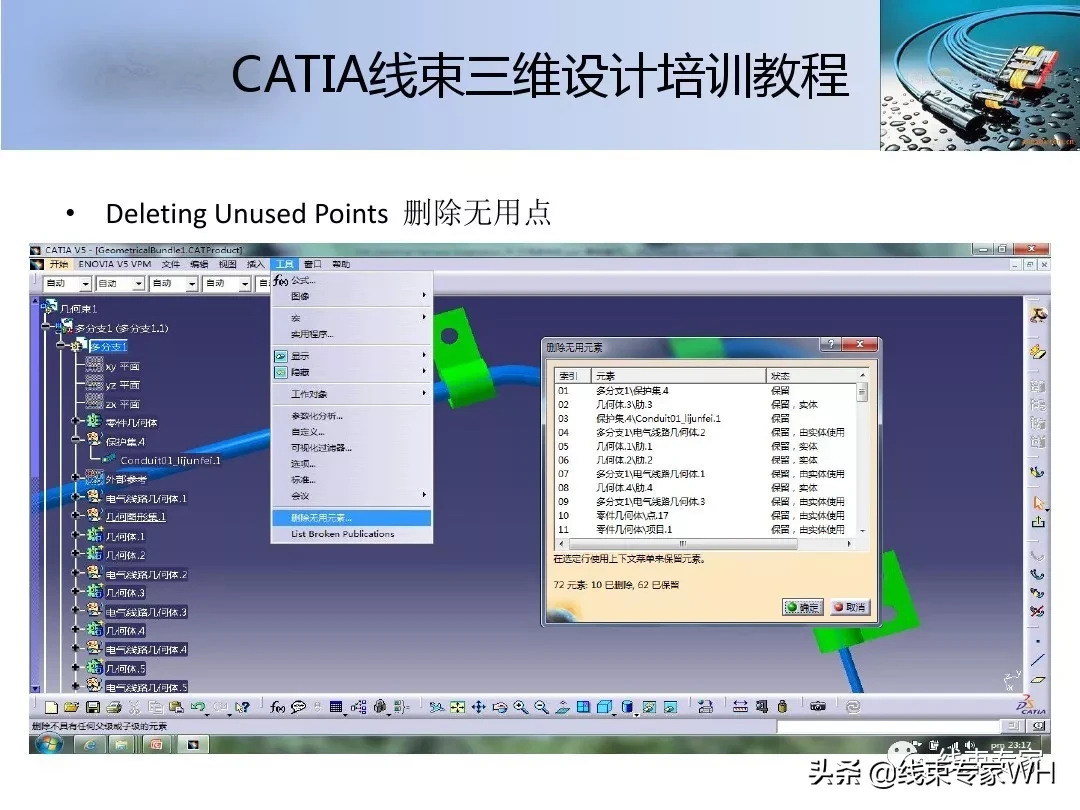Click the specification tree scrollbar down arrow

click(x=35, y=688)
